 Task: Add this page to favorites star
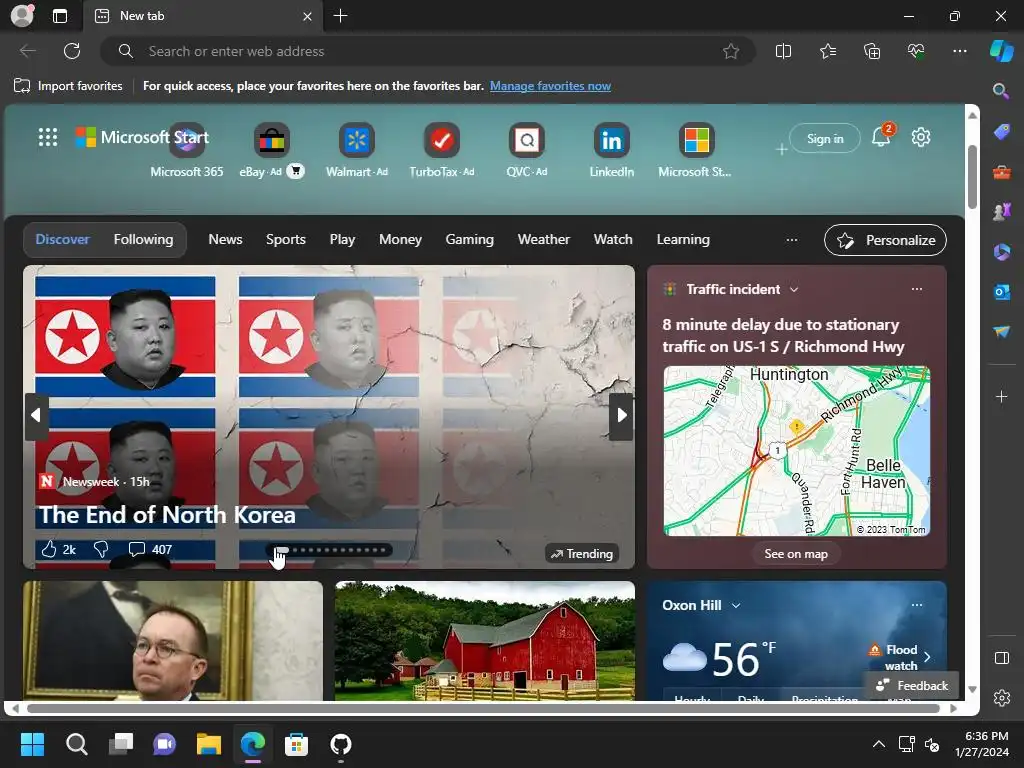click(x=731, y=51)
